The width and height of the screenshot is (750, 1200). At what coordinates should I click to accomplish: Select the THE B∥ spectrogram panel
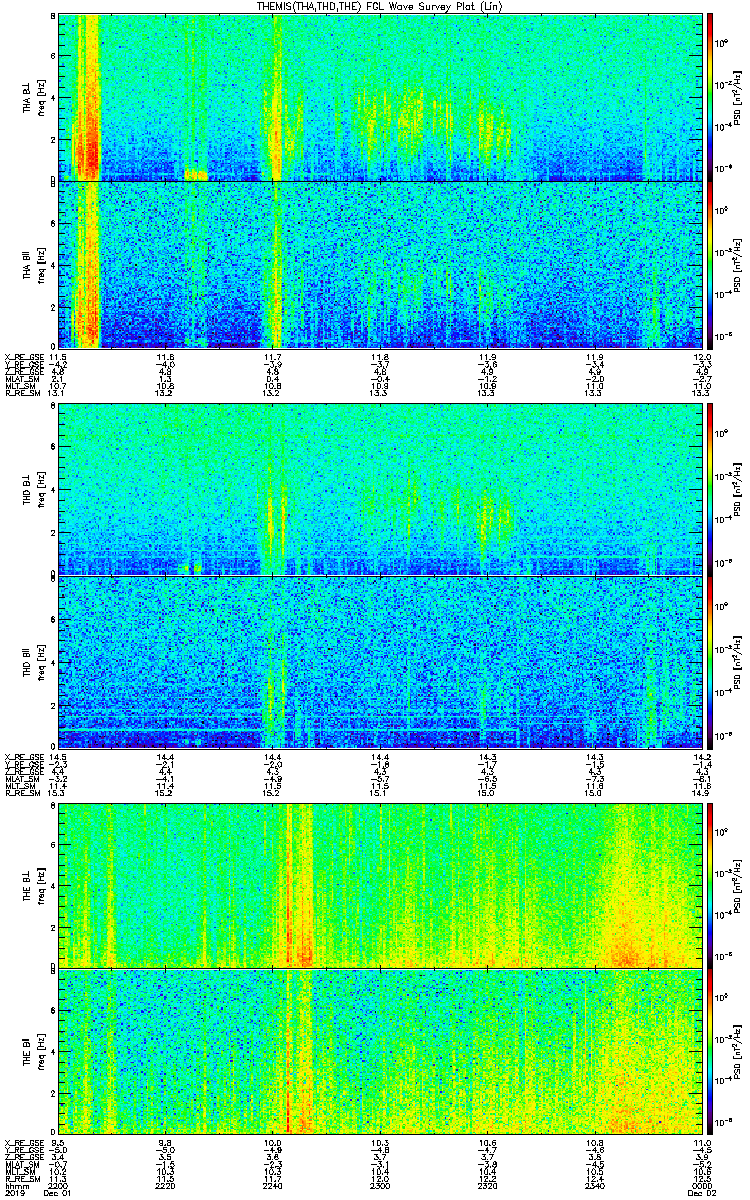pyautogui.click(x=379, y=1051)
